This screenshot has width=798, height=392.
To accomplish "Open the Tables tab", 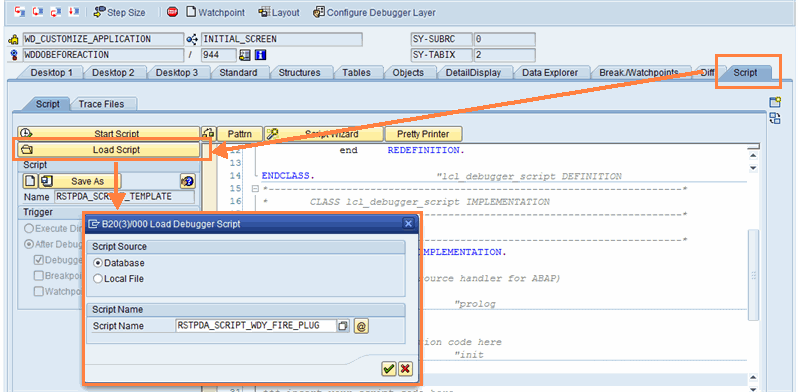I will [x=356, y=73].
